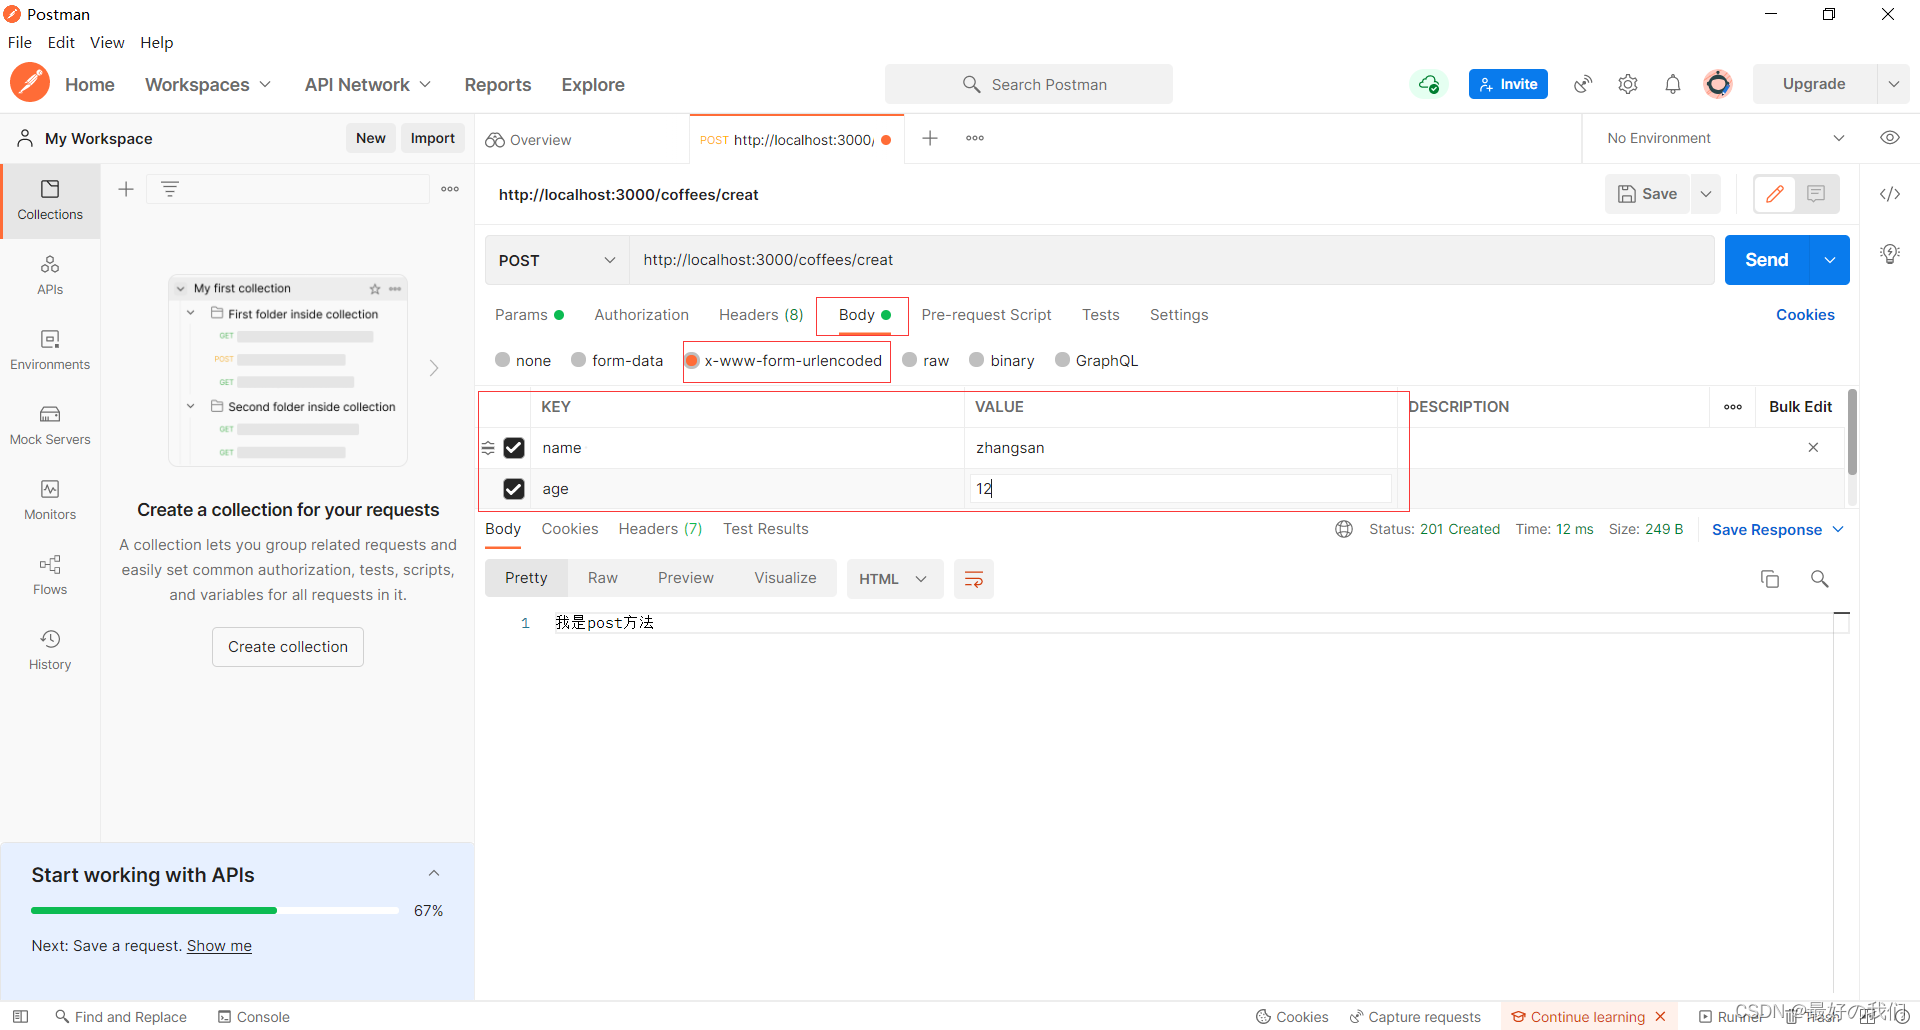The width and height of the screenshot is (1920, 1030).
Task: Open the Upgrade dropdown arrow
Action: (1893, 84)
